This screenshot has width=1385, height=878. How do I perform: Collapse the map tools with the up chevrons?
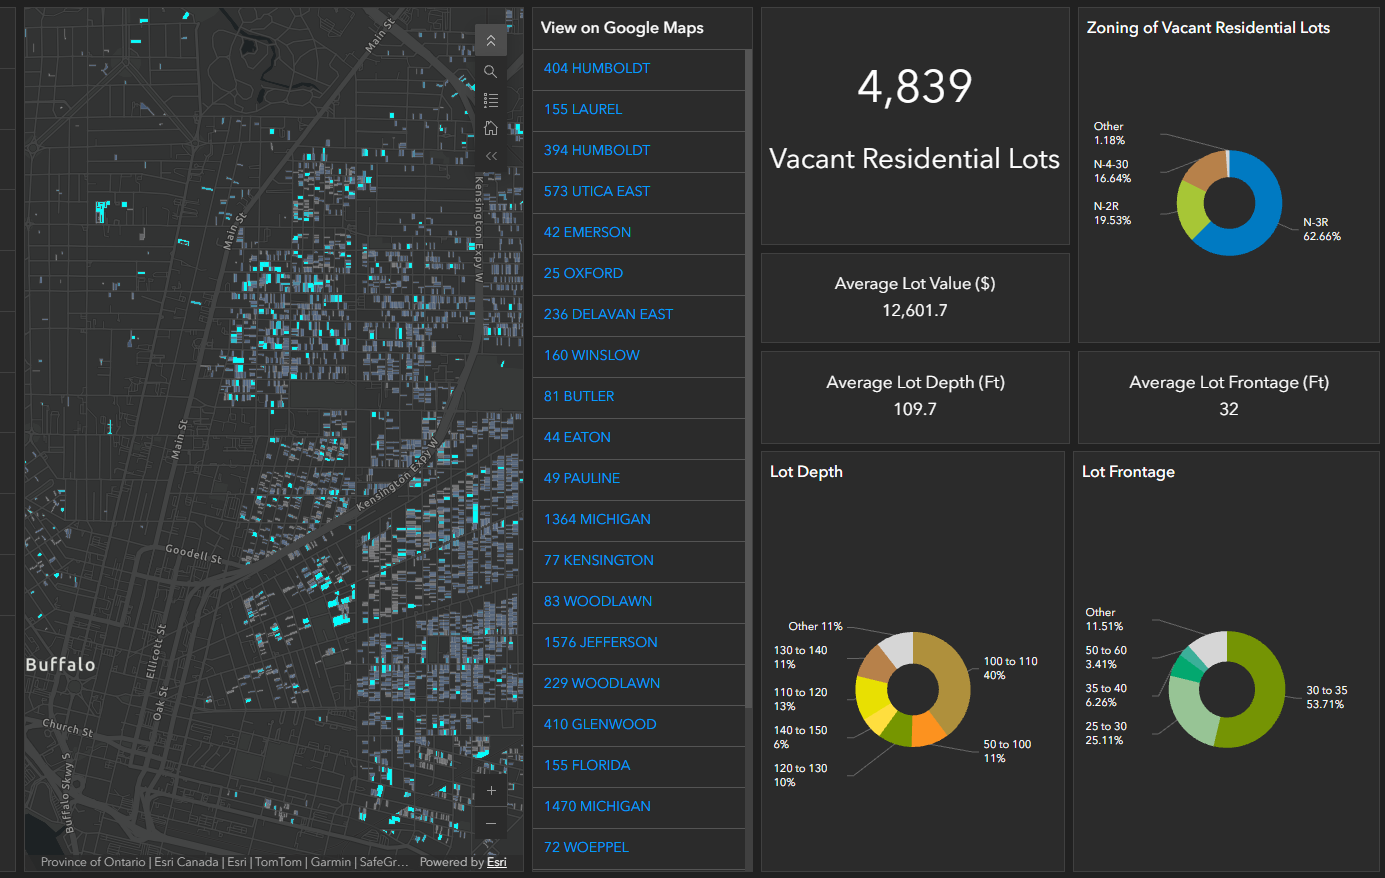pyautogui.click(x=491, y=40)
